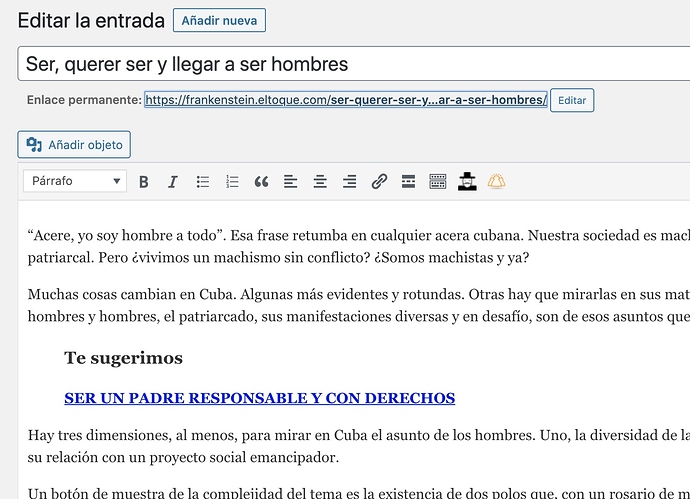690x499 pixels.
Task: Click the Añadir nueva button
Action: (219, 20)
